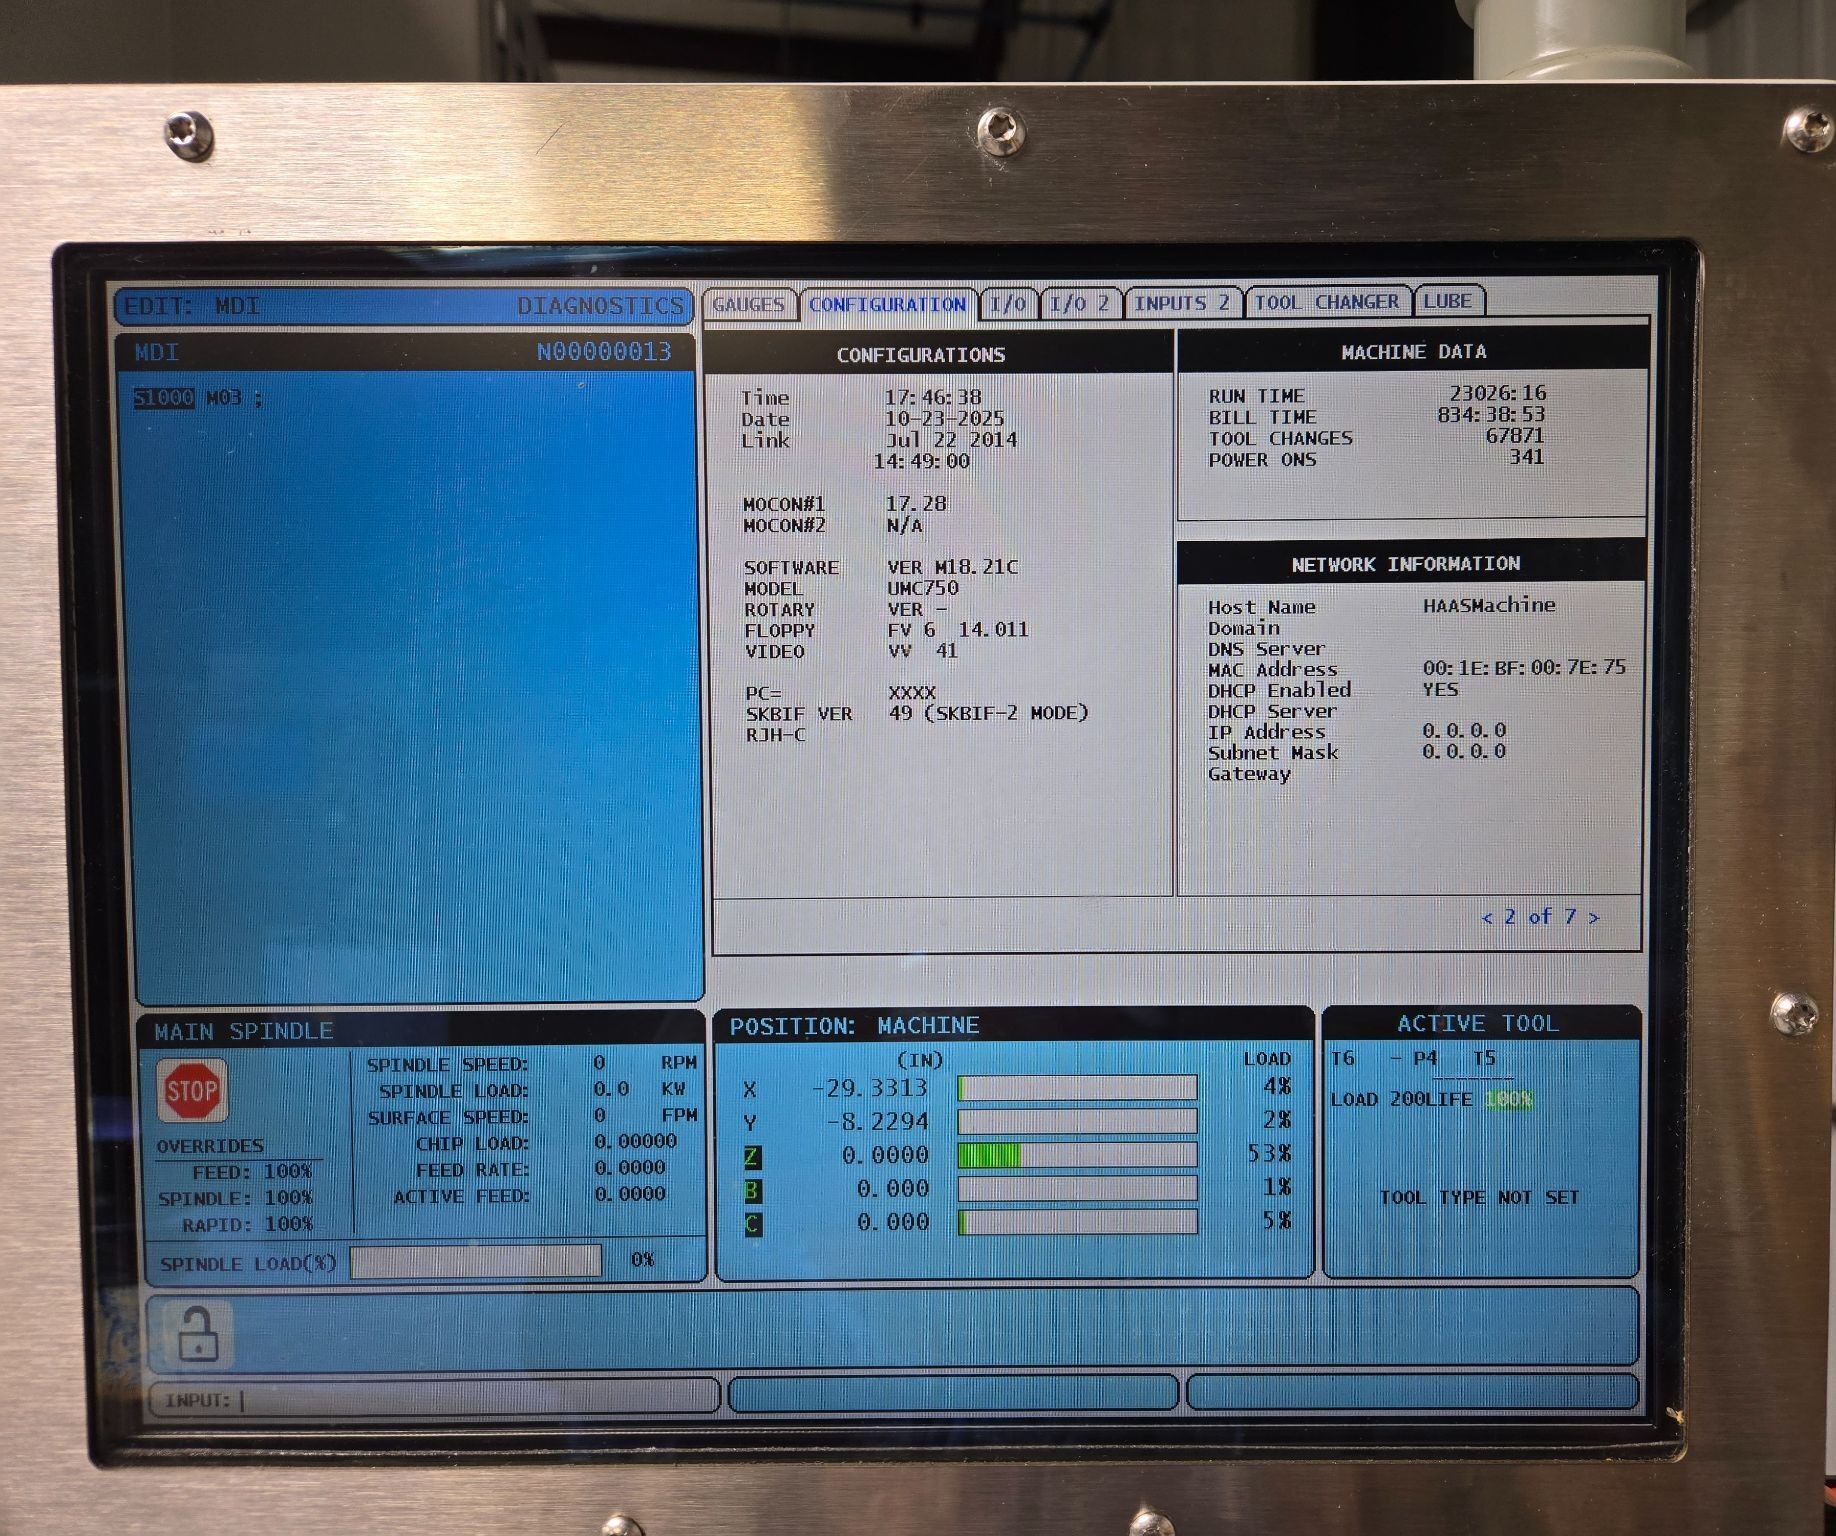
Task: Switch to the LUBE tab
Action: pyautogui.click(x=1447, y=300)
